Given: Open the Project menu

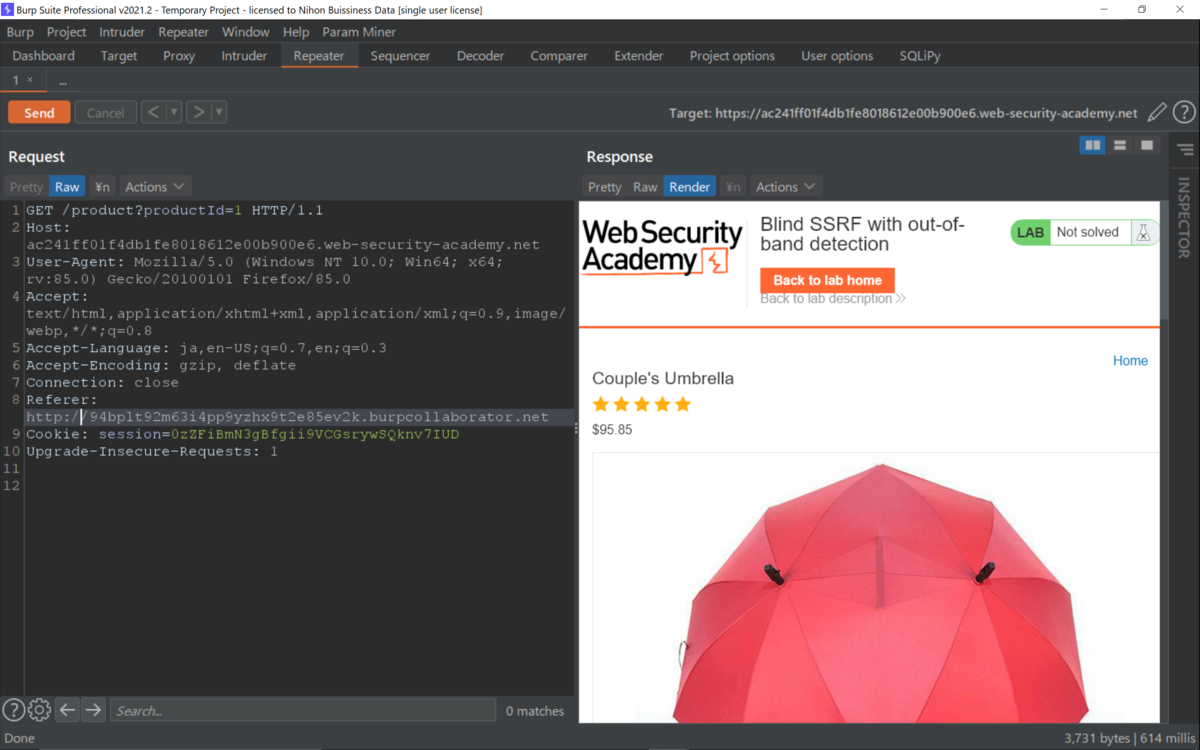Looking at the screenshot, I should [66, 32].
